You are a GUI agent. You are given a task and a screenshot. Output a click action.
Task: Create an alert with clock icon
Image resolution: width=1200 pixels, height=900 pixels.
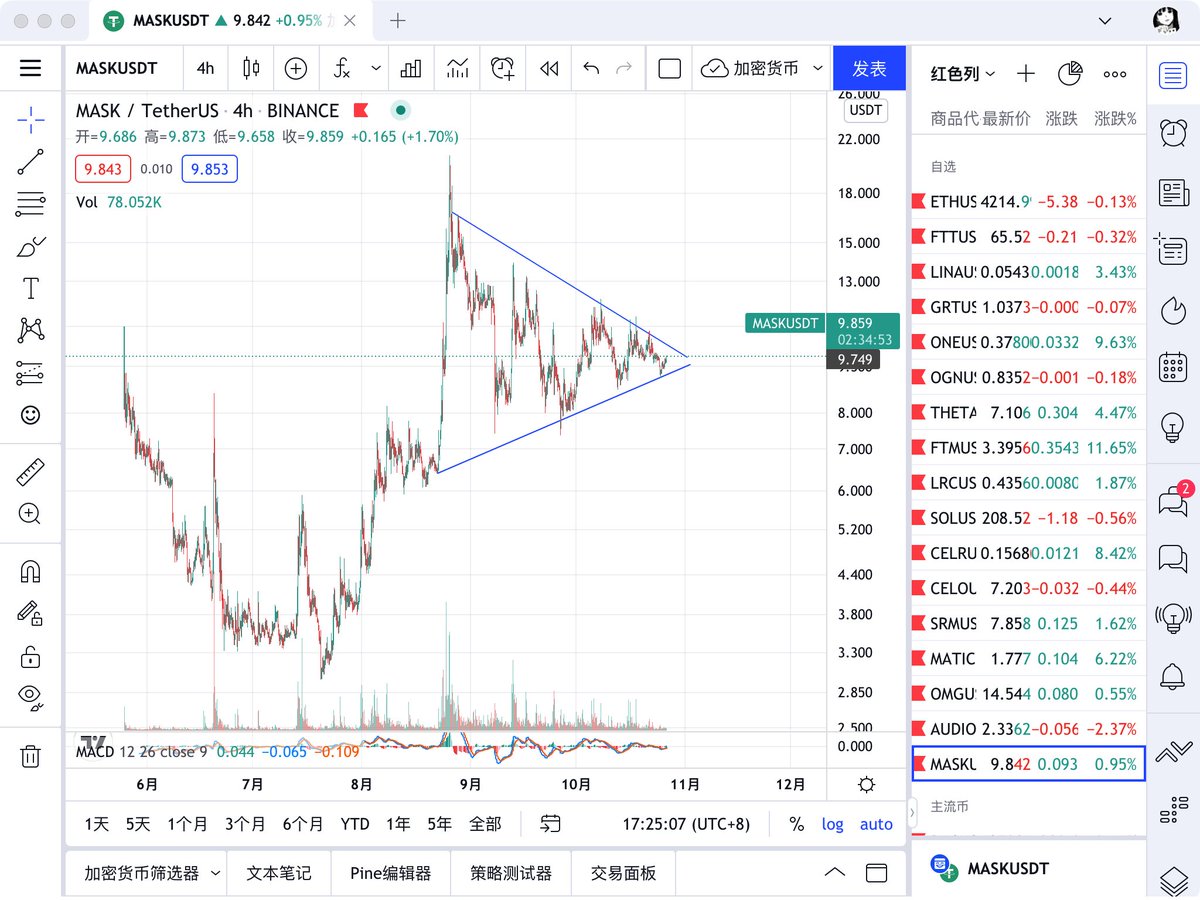(x=503, y=68)
